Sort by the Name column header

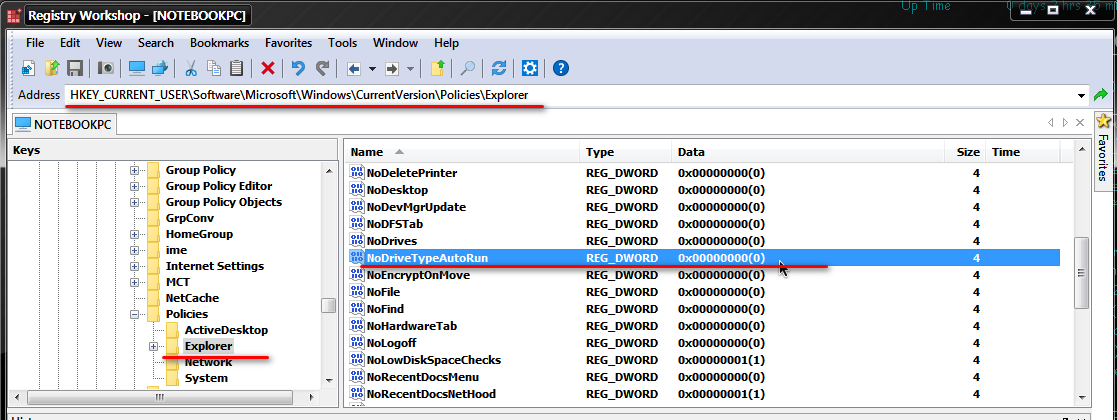pyautogui.click(x=462, y=152)
